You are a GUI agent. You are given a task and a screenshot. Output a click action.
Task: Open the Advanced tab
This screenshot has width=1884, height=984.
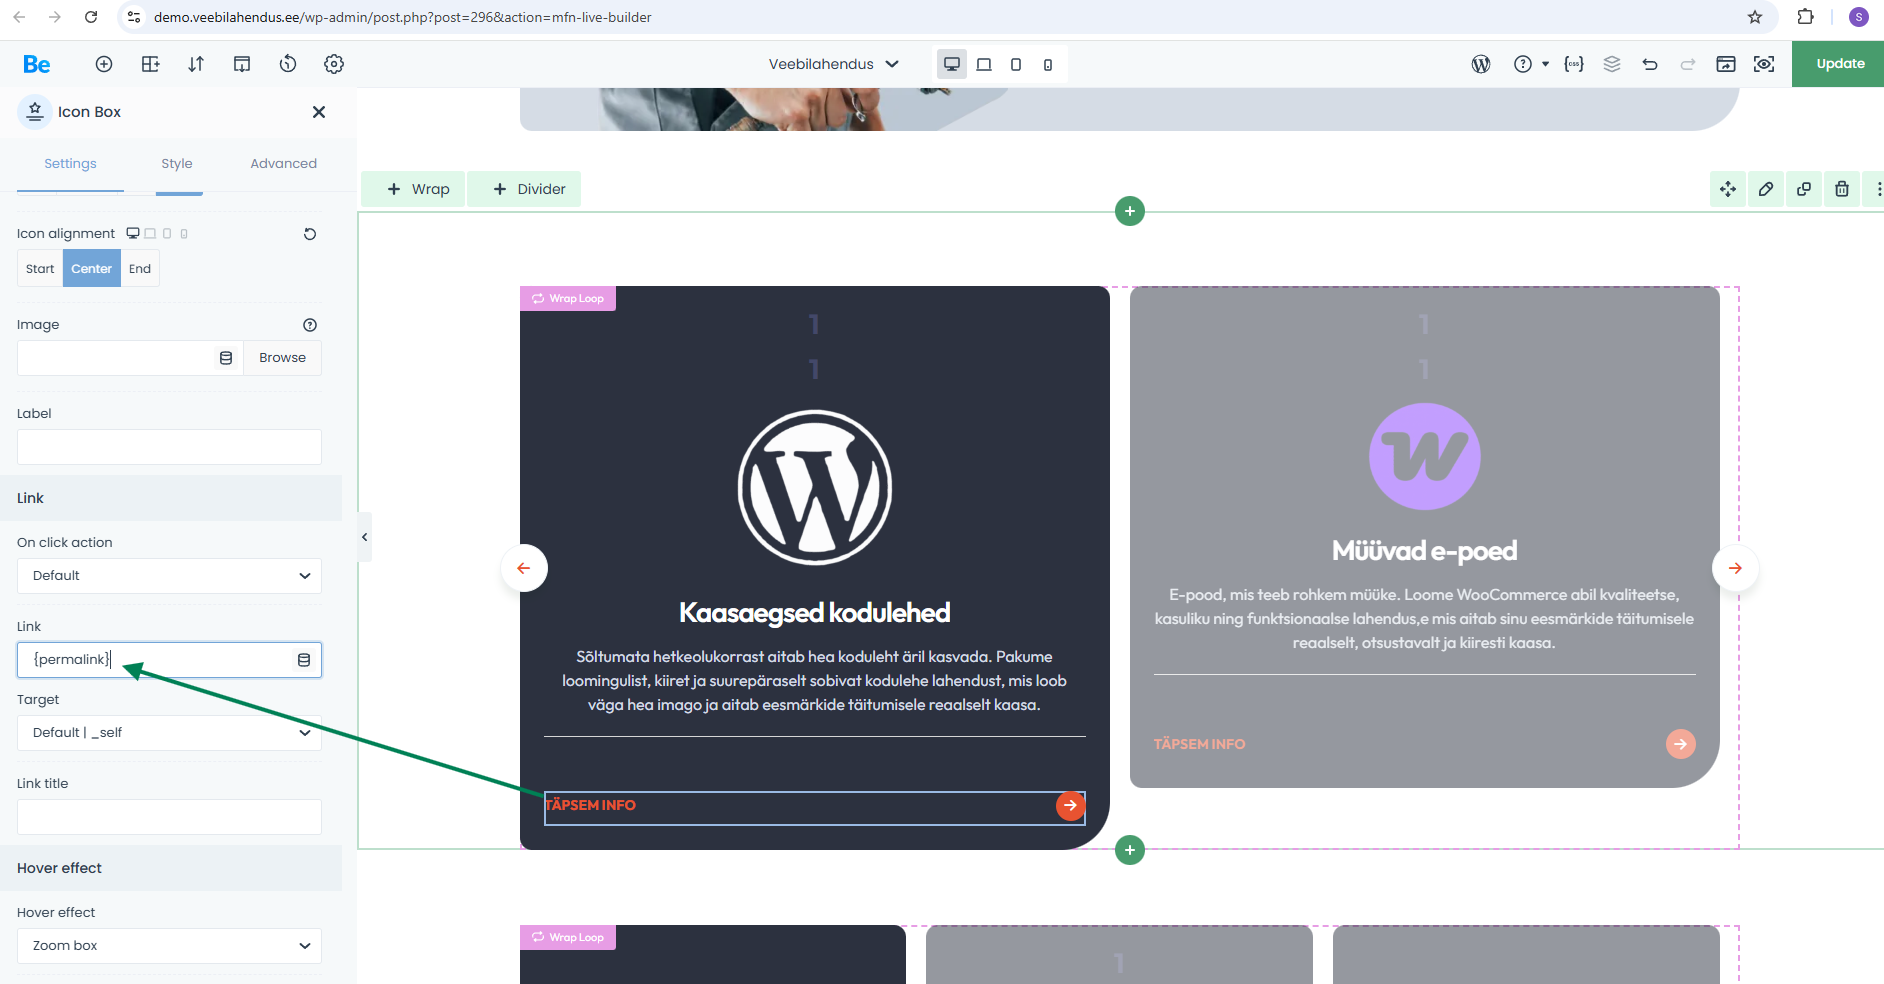283,164
